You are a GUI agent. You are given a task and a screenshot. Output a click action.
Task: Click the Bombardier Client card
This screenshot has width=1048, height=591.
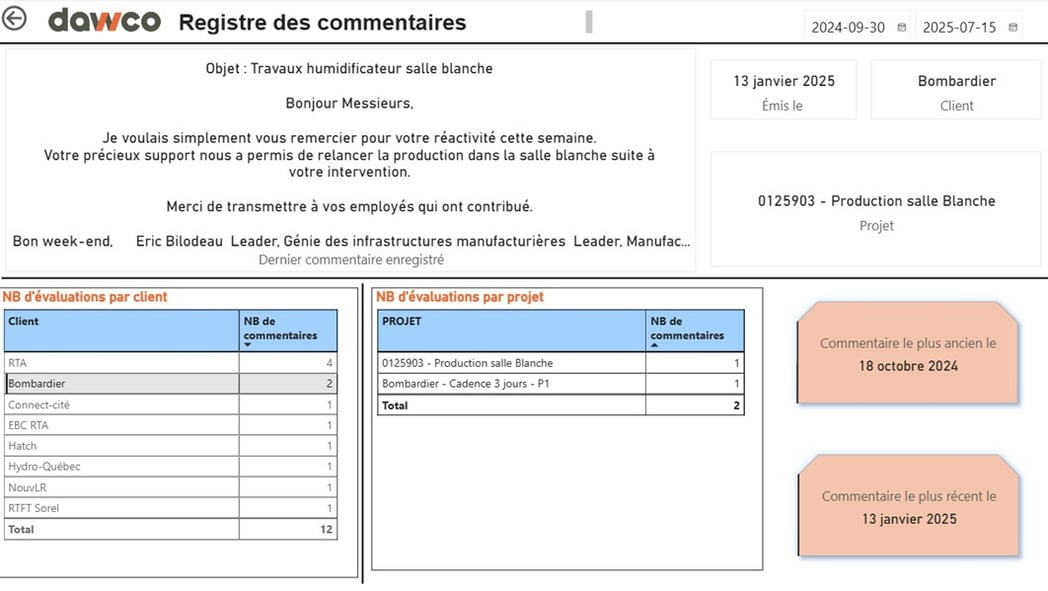[x=956, y=91]
